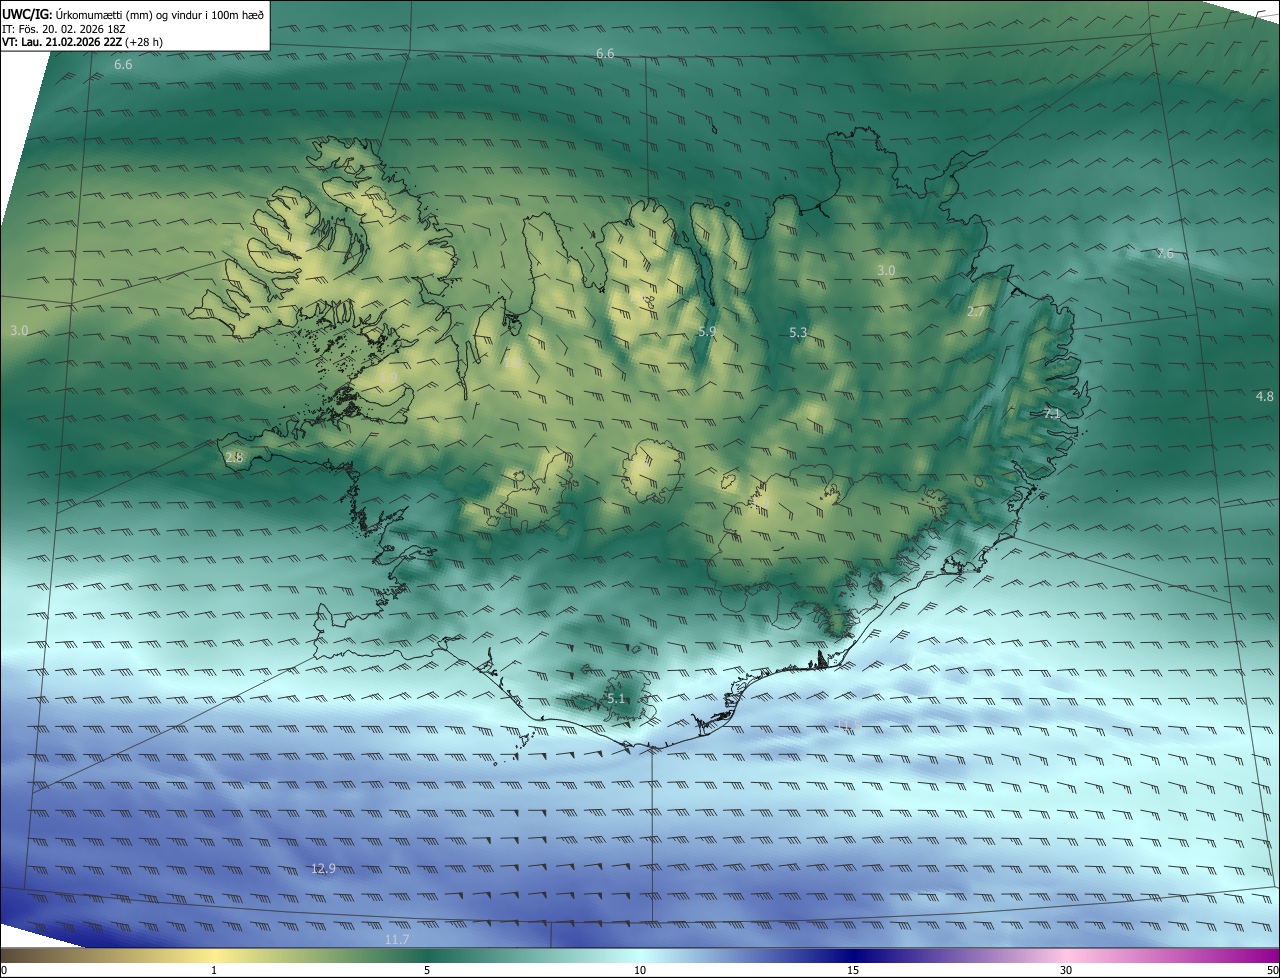Viewport: 1280px width, 978px height.
Task: Click the 5.9 precipitation value
Action: pos(707,331)
